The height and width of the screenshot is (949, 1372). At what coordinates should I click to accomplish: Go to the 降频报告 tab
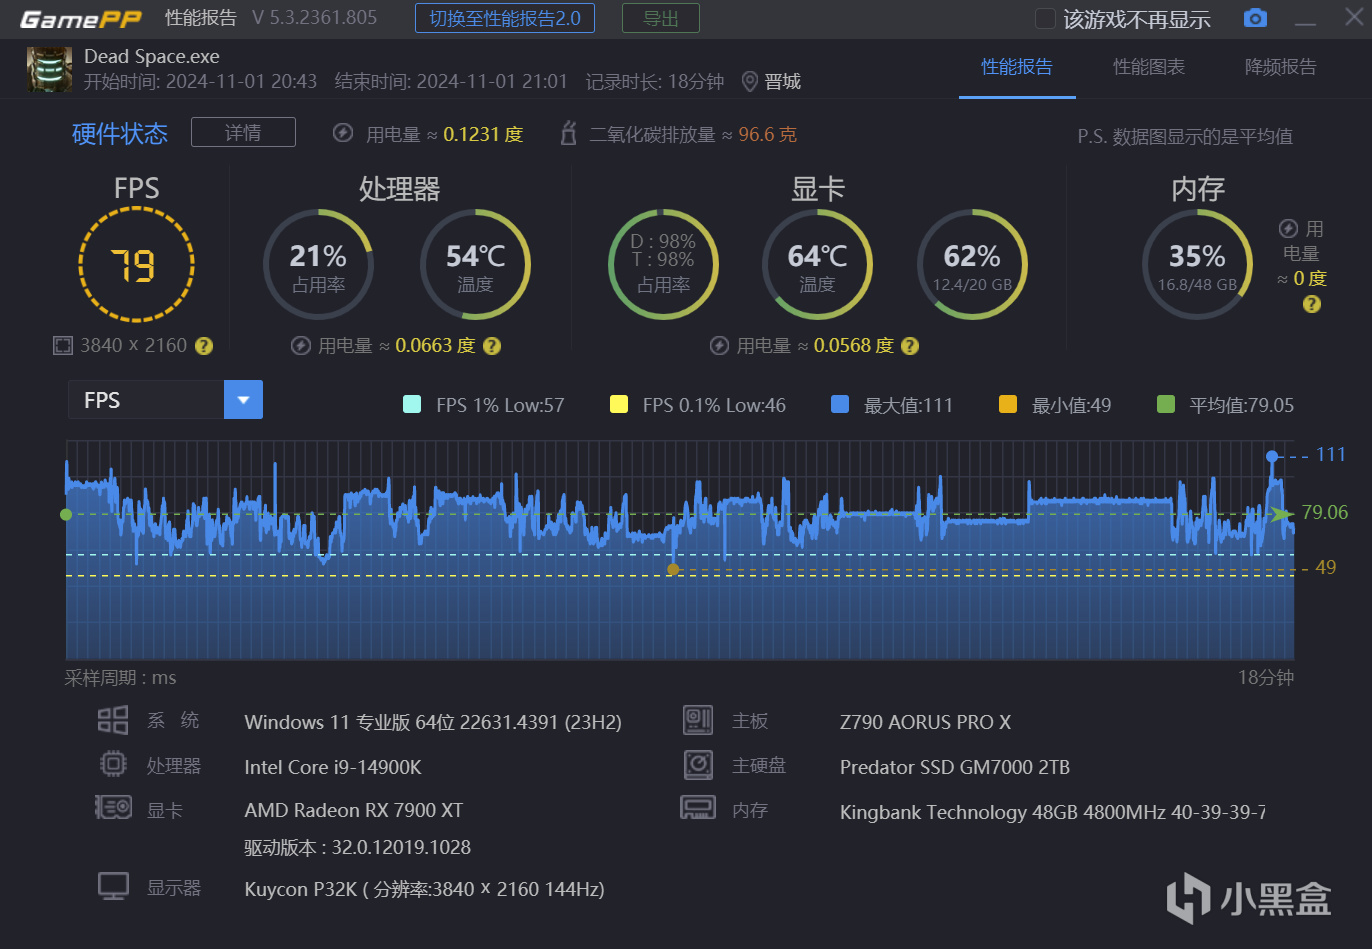point(1281,67)
